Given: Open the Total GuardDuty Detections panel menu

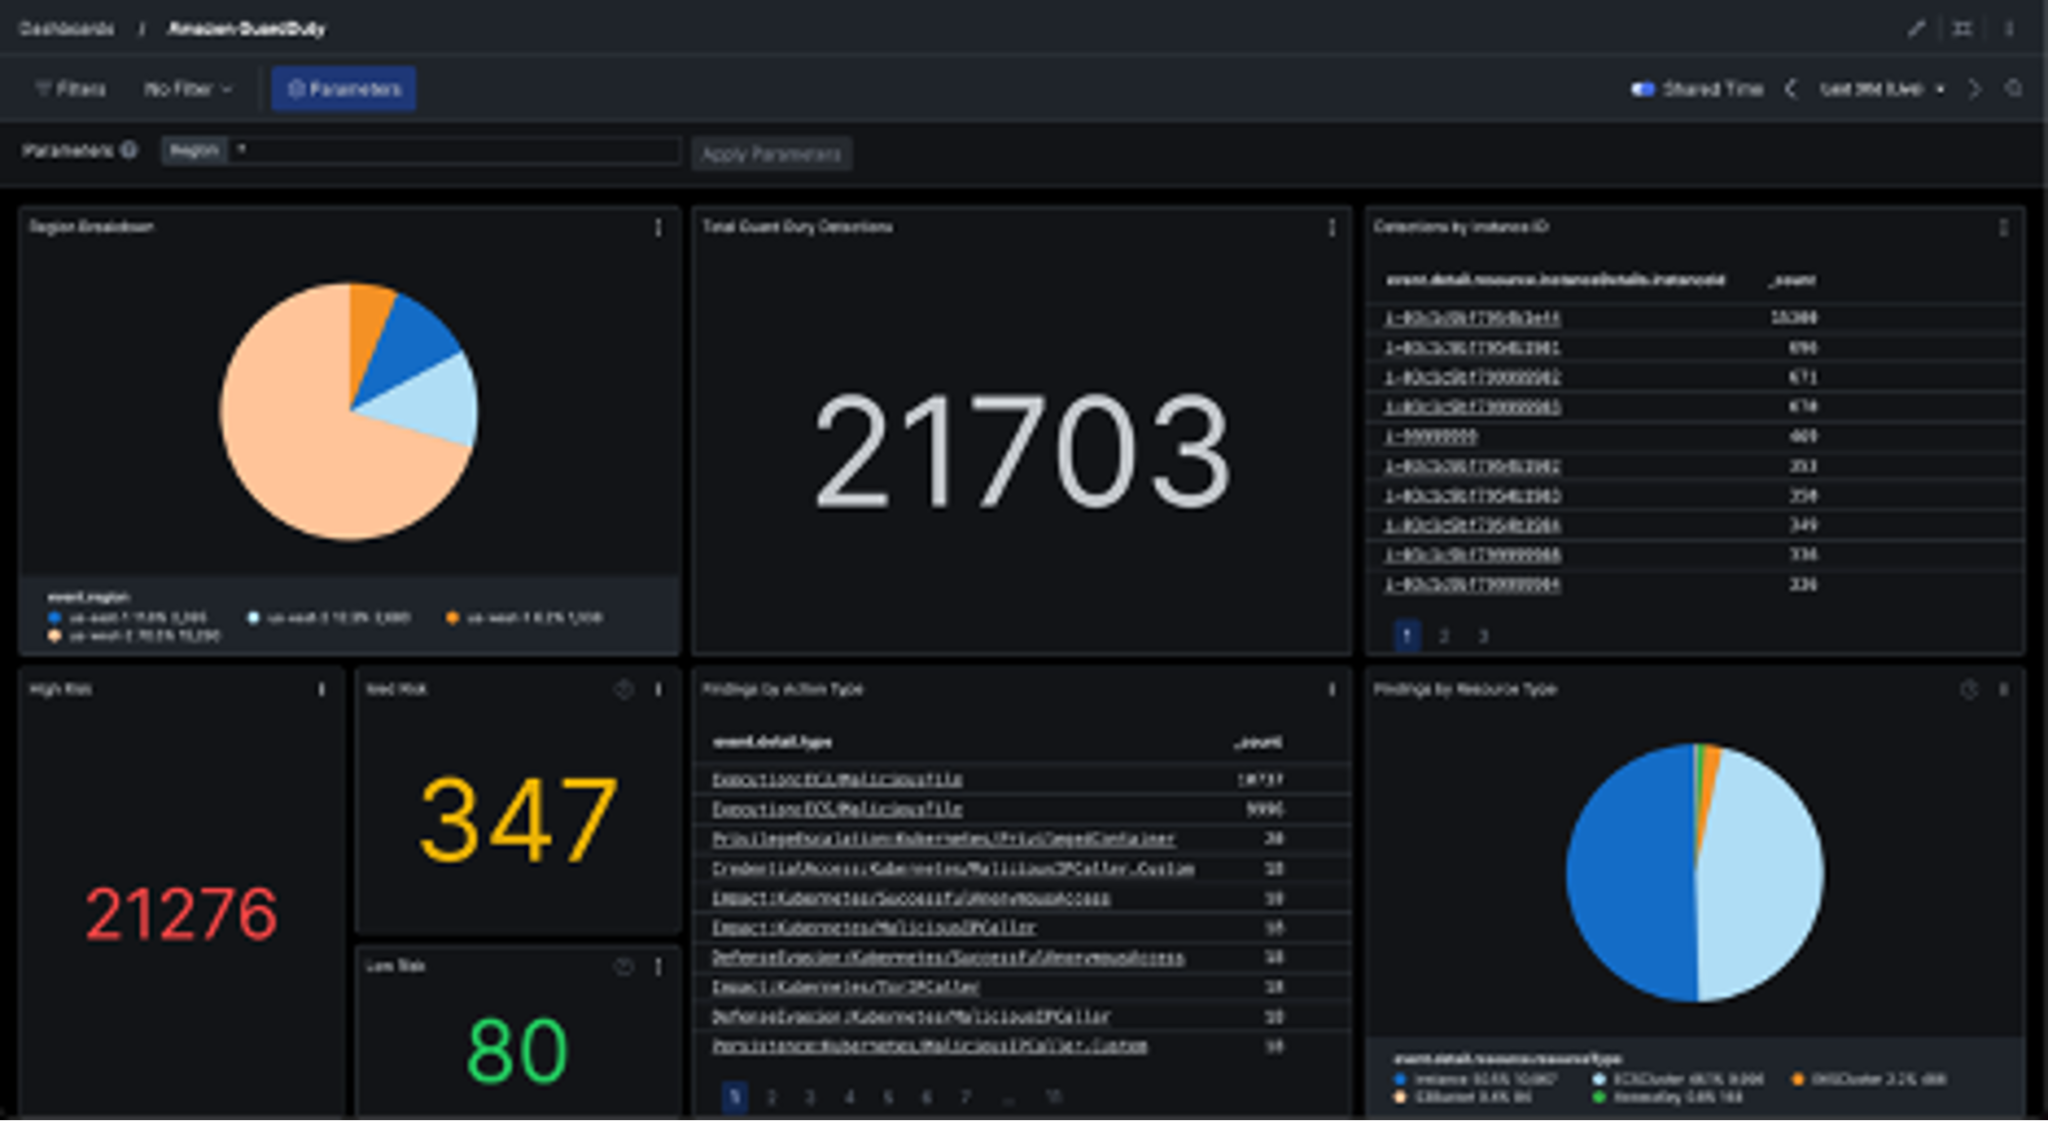Looking at the screenshot, I should click(x=1331, y=227).
